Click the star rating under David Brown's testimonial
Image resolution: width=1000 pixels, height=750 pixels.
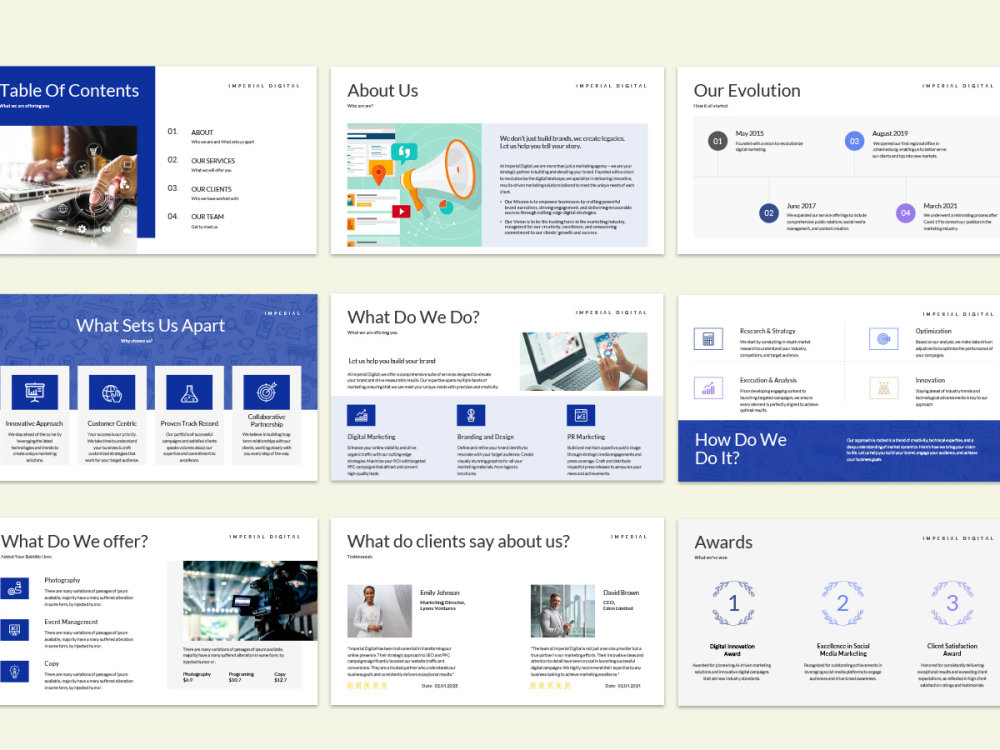pyautogui.click(x=550, y=686)
